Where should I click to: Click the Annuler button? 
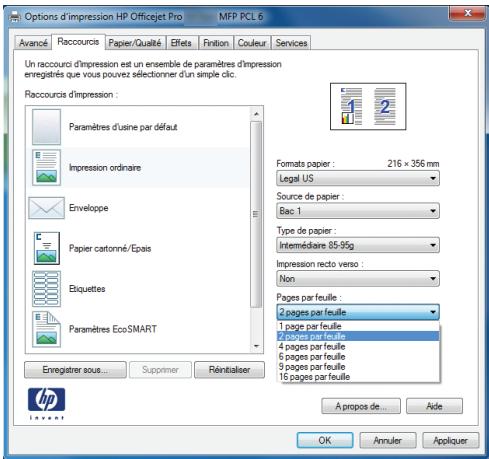(388, 440)
